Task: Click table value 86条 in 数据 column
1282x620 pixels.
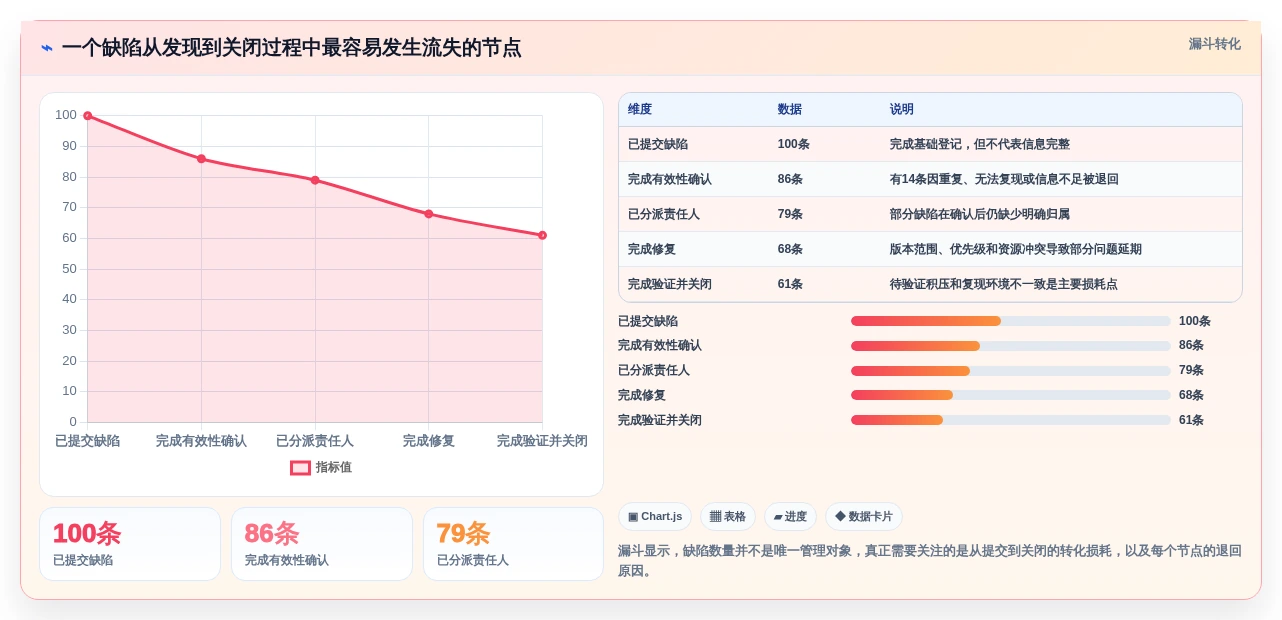Action: coord(790,179)
